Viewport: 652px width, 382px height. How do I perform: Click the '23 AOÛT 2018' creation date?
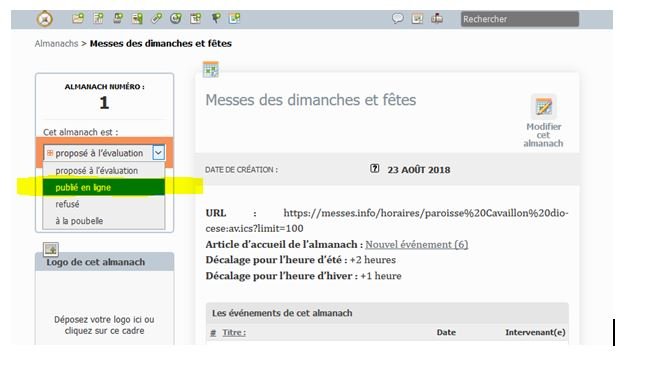419,170
